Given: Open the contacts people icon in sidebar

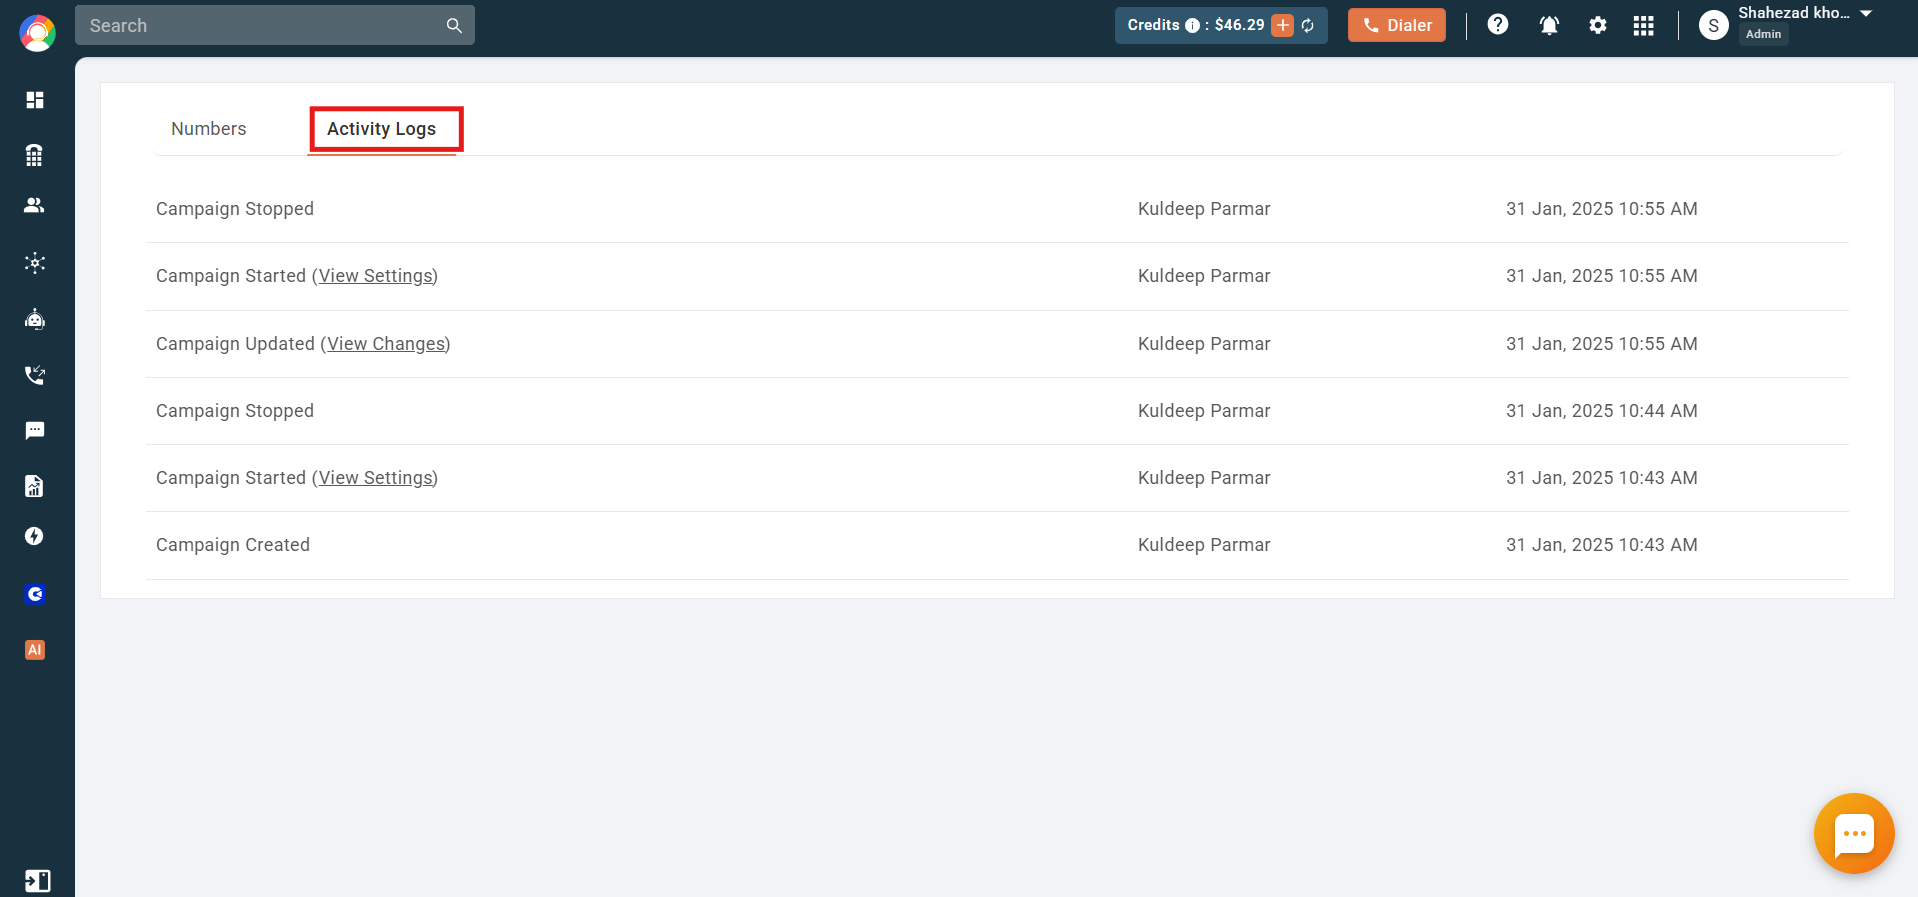Looking at the screenshot, I should [x=35, y=205].
